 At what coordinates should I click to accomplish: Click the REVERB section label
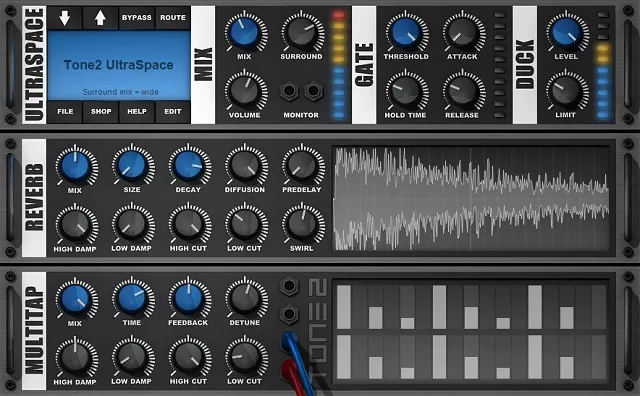point(34,198)
